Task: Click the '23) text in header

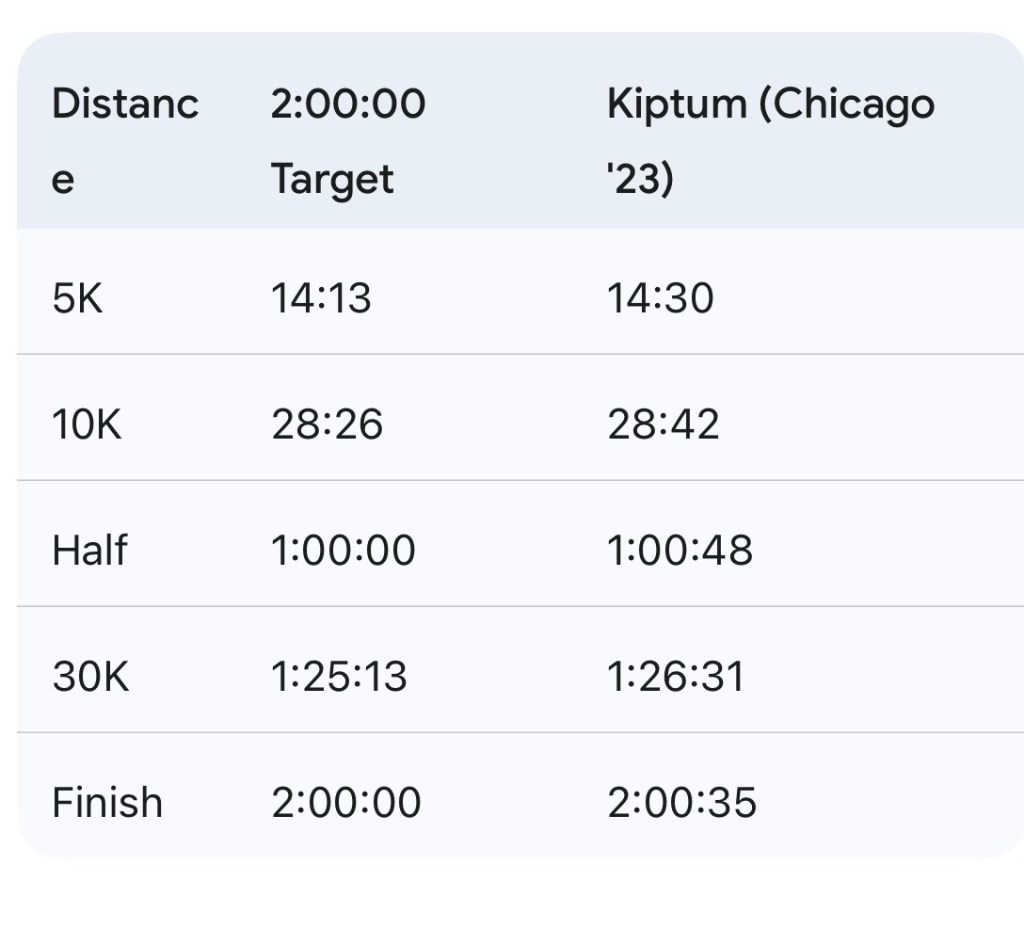Action: [x=640, y=180]
